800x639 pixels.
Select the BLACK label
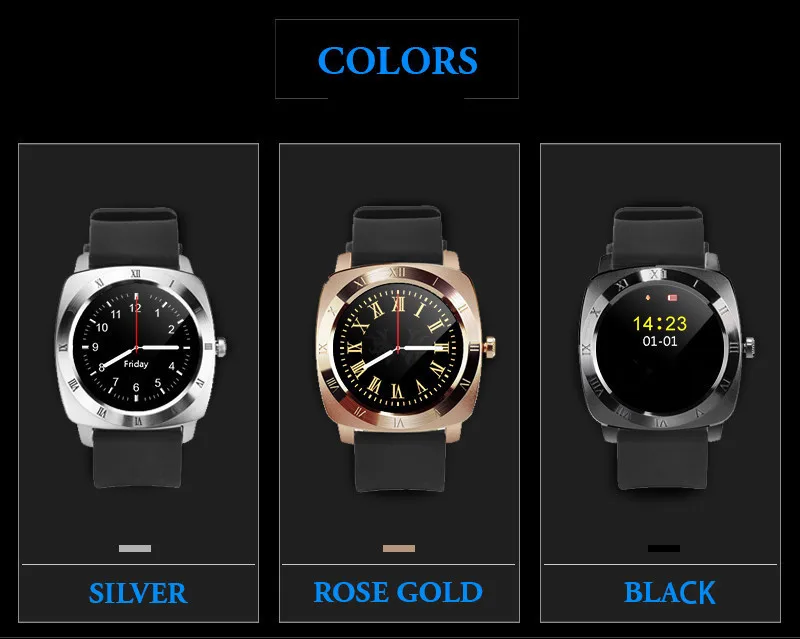click(670, 593)
